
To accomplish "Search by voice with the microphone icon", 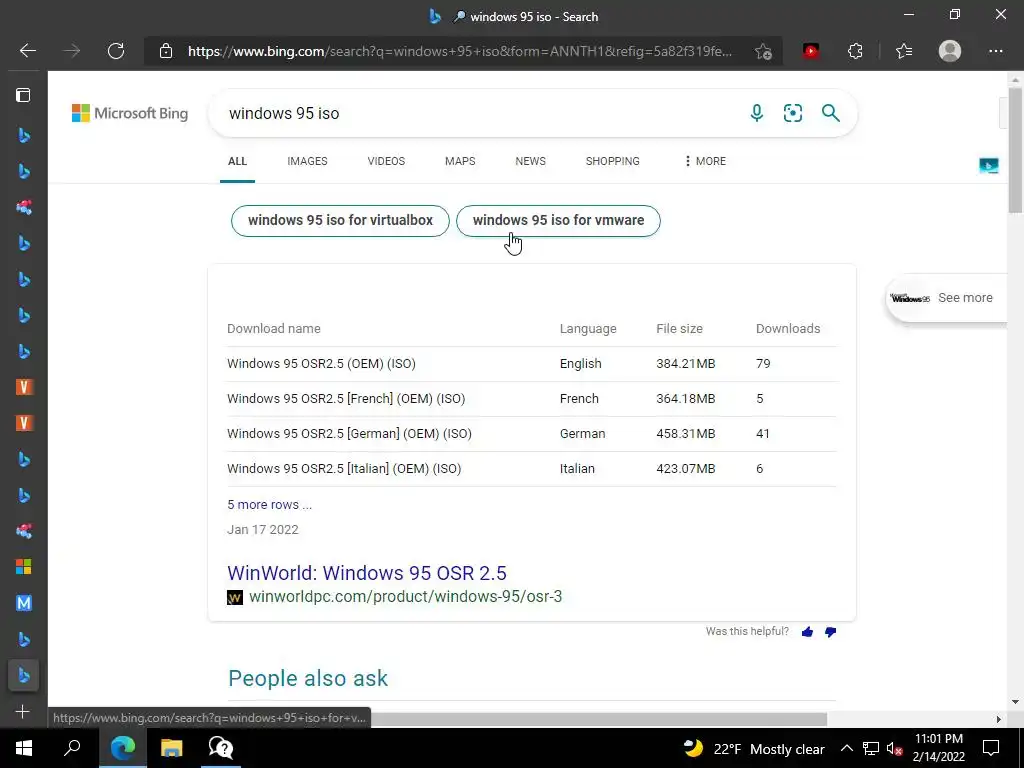I will point(756,113).
